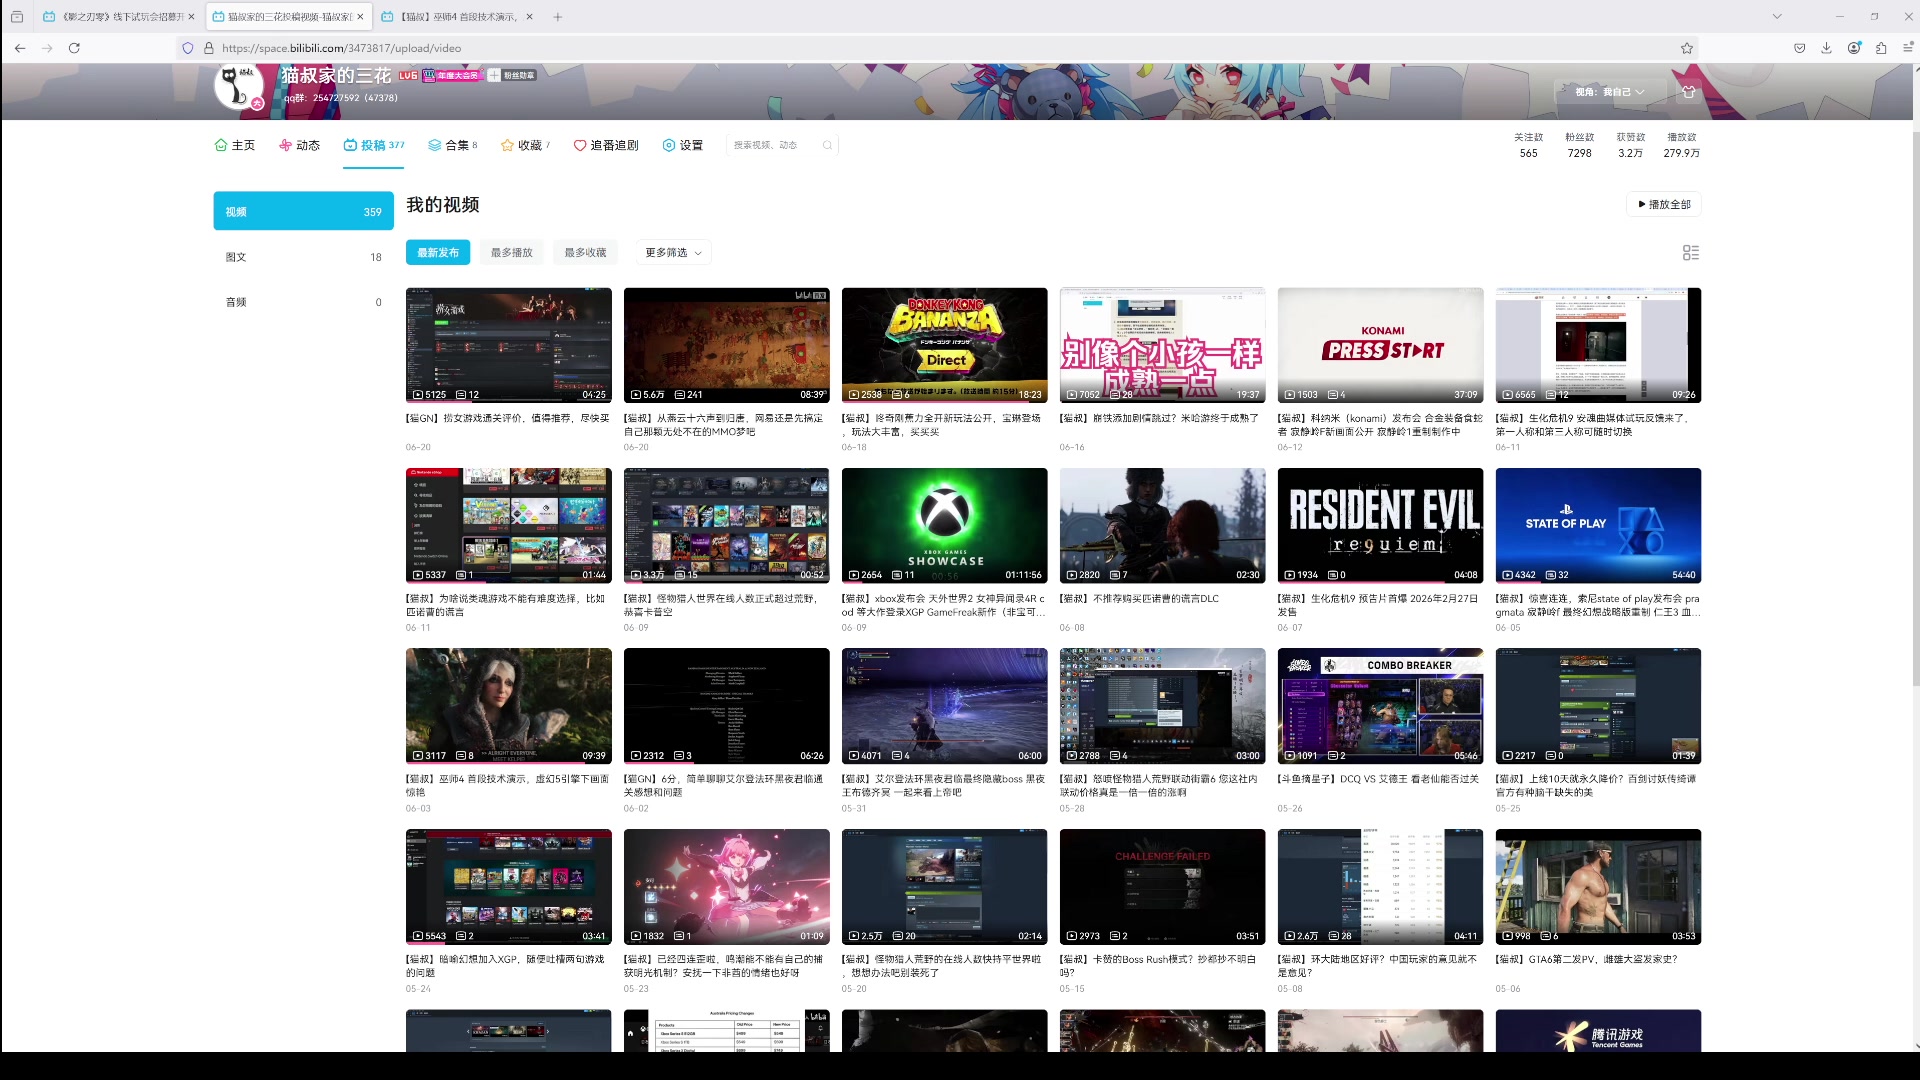Open the State of Play video thumbnail

tap(1598, 526)
